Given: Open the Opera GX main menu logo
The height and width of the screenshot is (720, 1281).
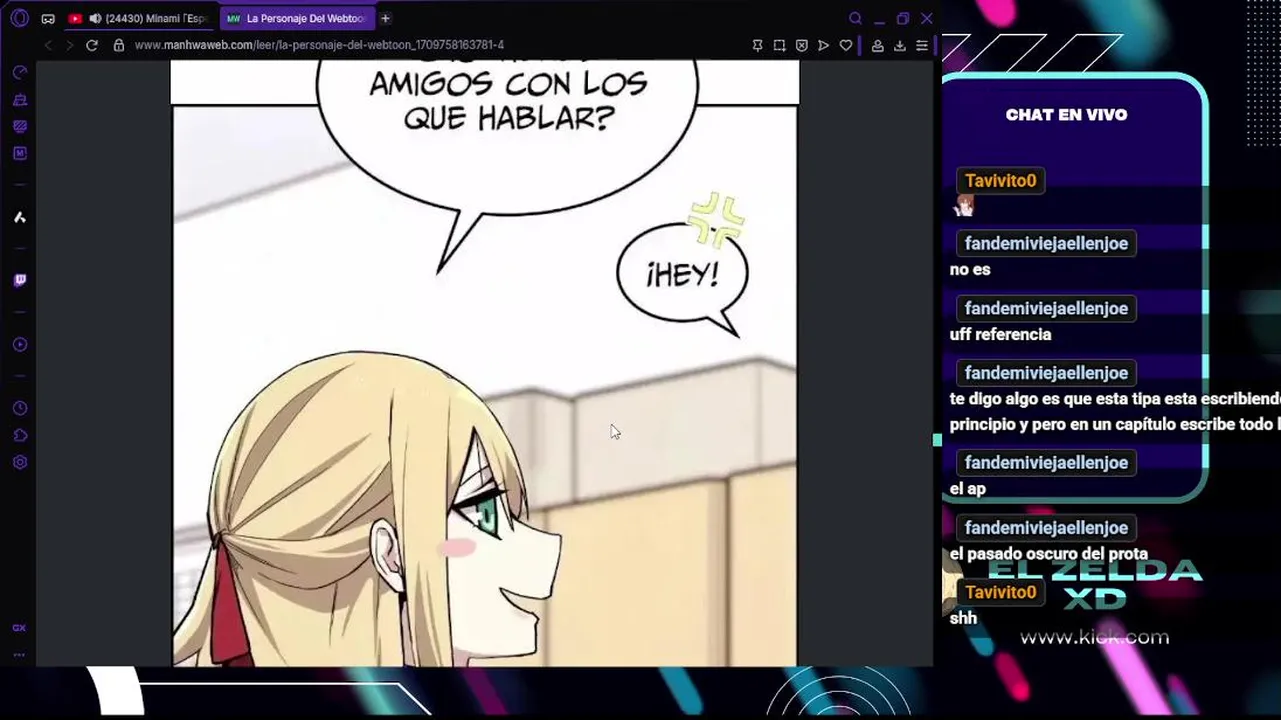Looking at the screenshot, I should 19,18.
